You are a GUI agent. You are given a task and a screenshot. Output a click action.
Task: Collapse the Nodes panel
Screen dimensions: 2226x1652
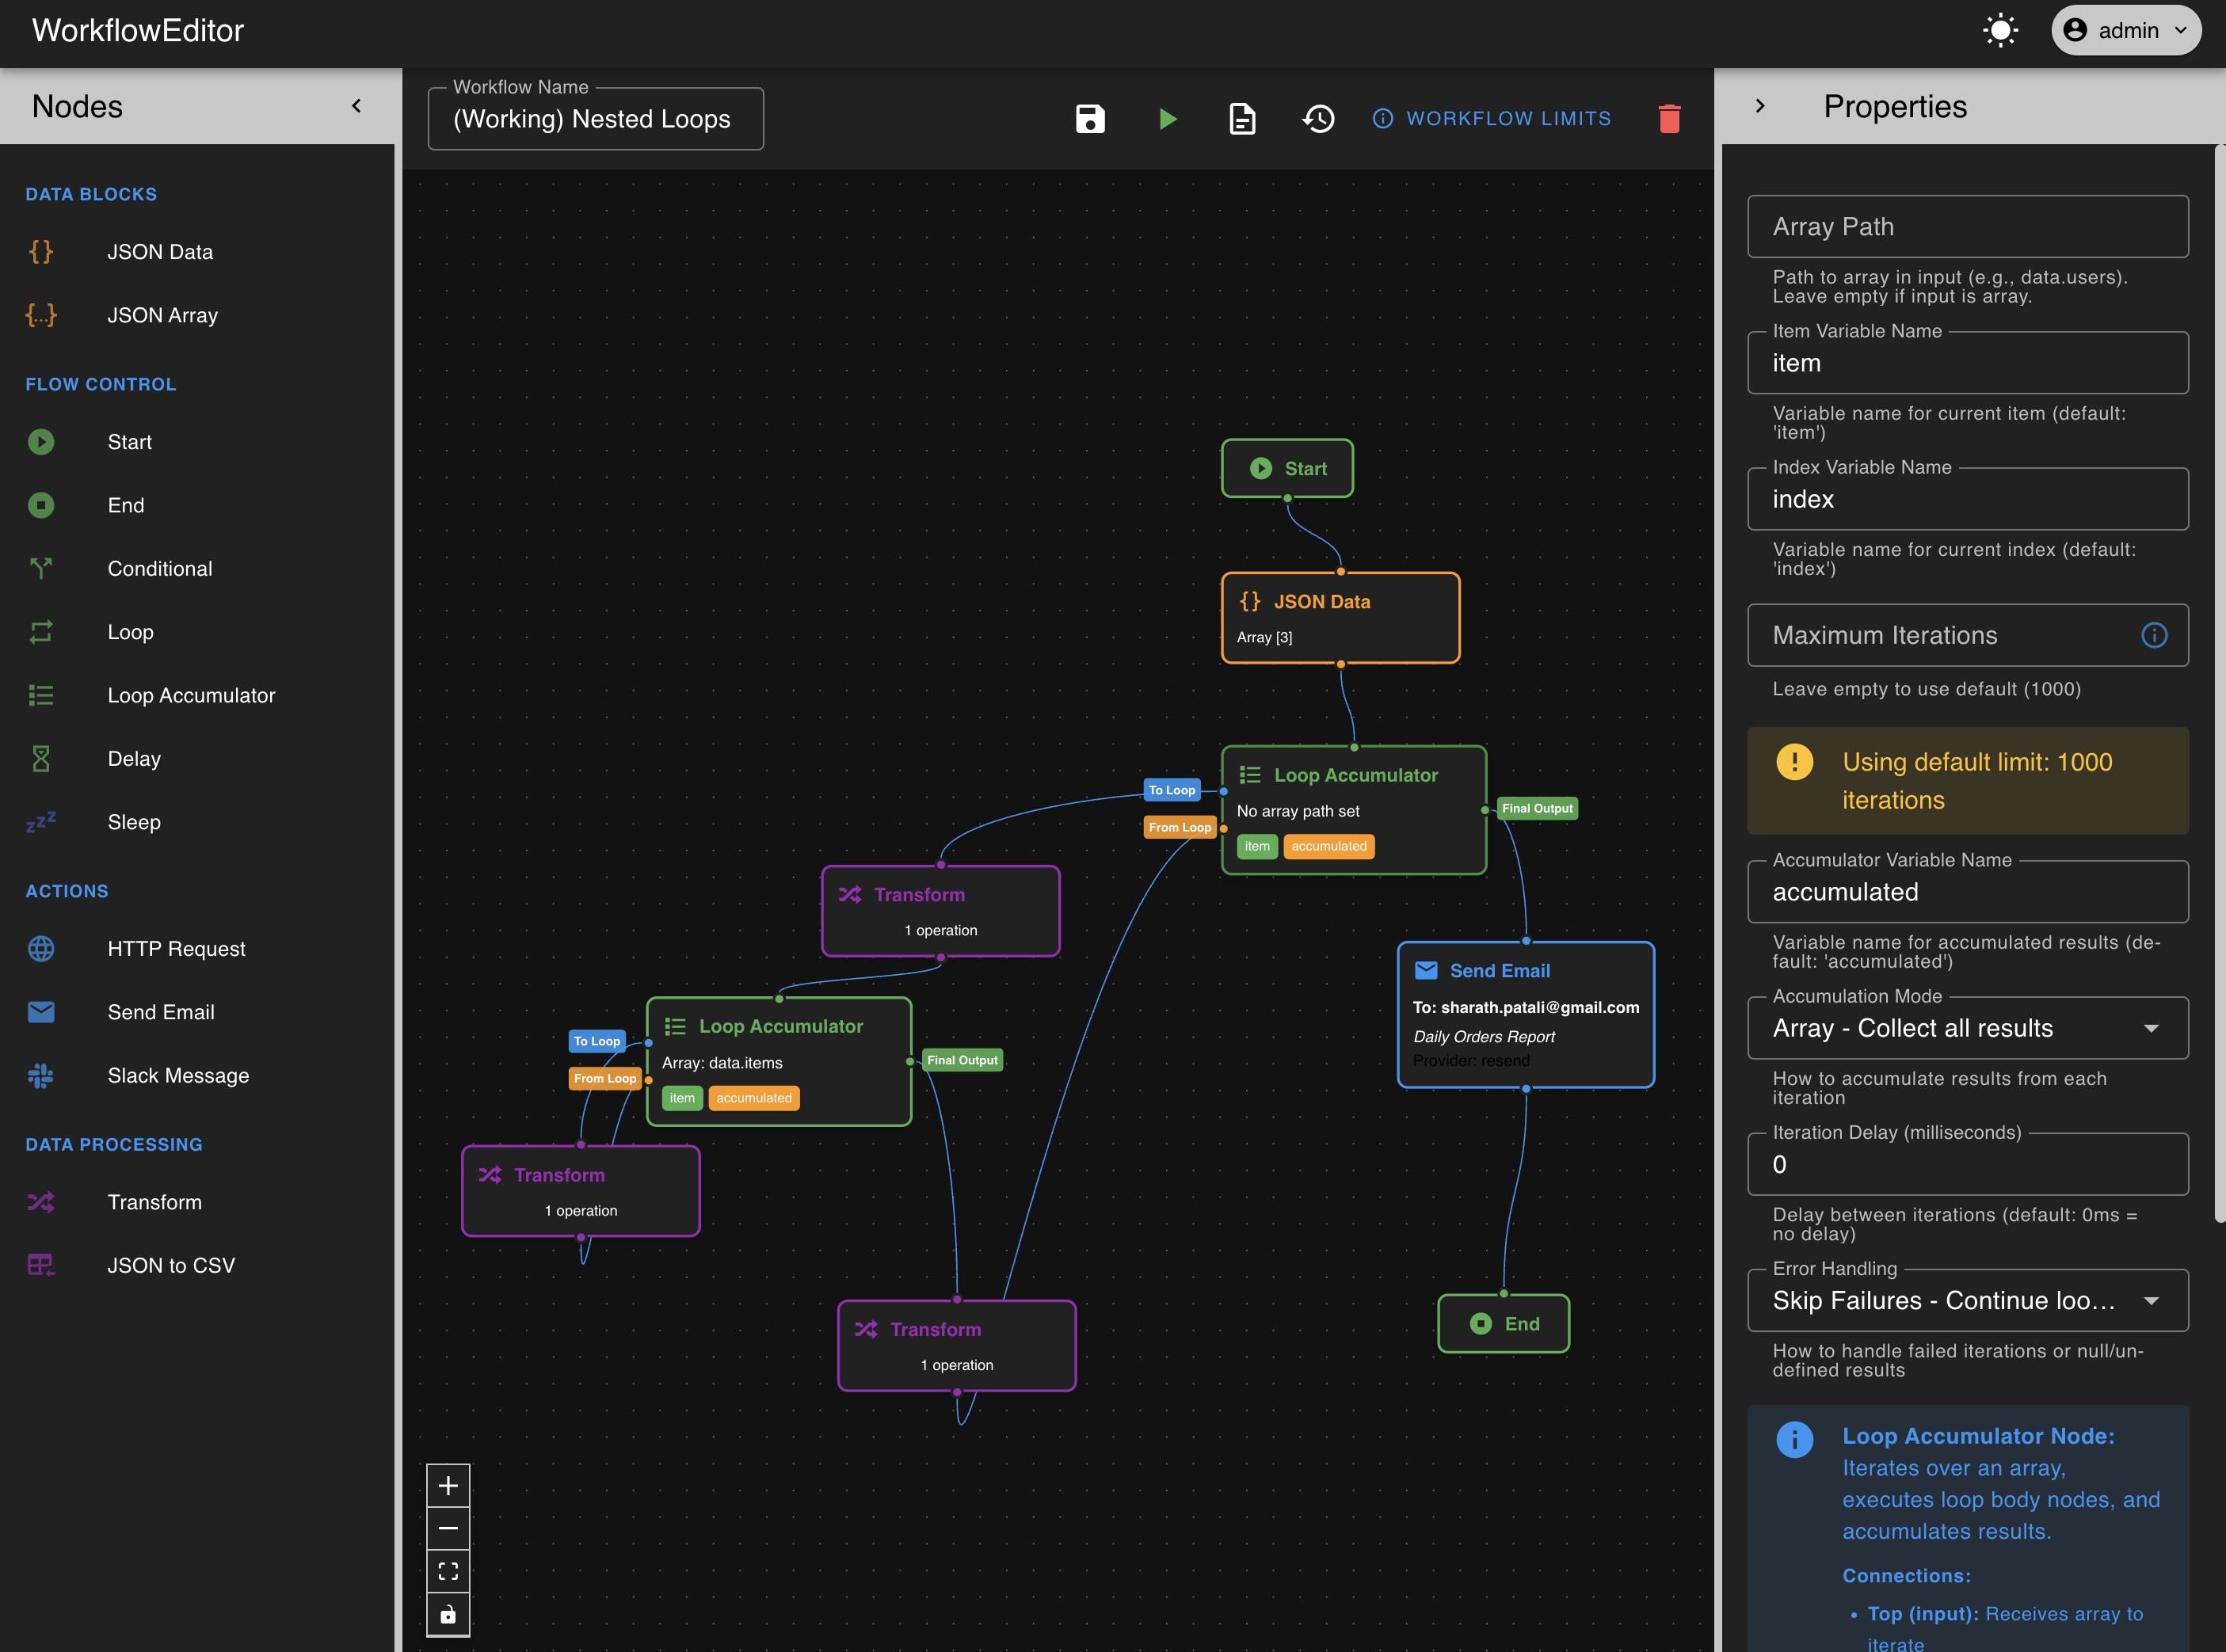coord(357,105)
